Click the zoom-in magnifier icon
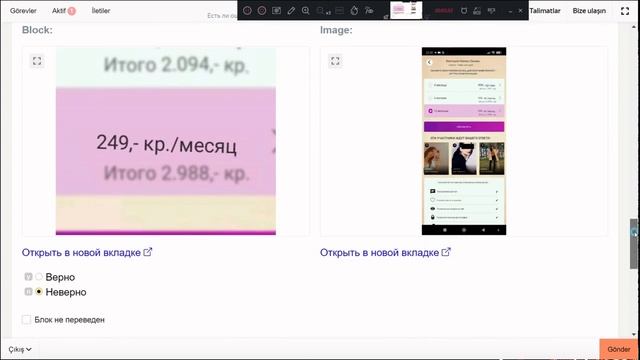 (x=306, y=11)
